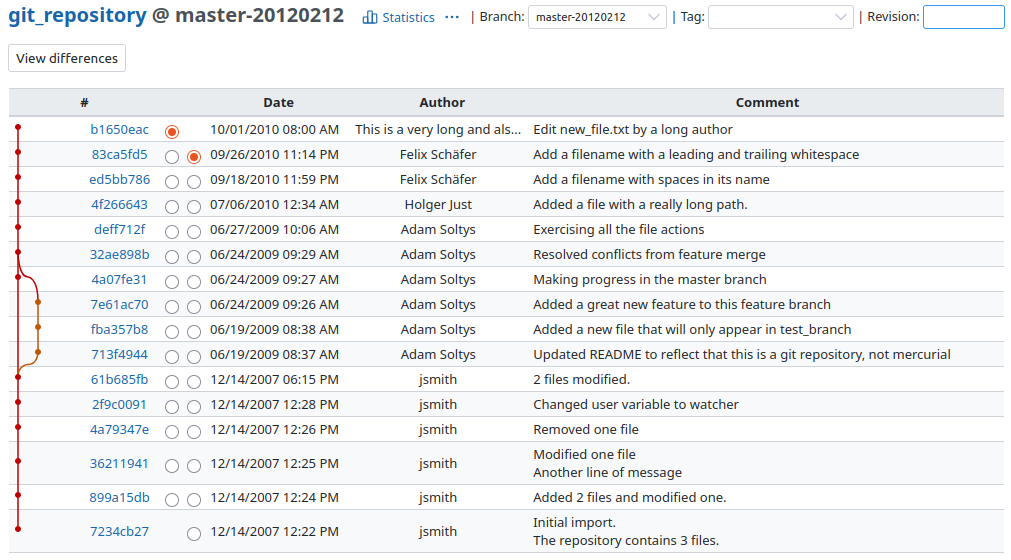Go to git_repository root link
The height and width of the screenshot is (560, 1011).
tap(77, 16)
